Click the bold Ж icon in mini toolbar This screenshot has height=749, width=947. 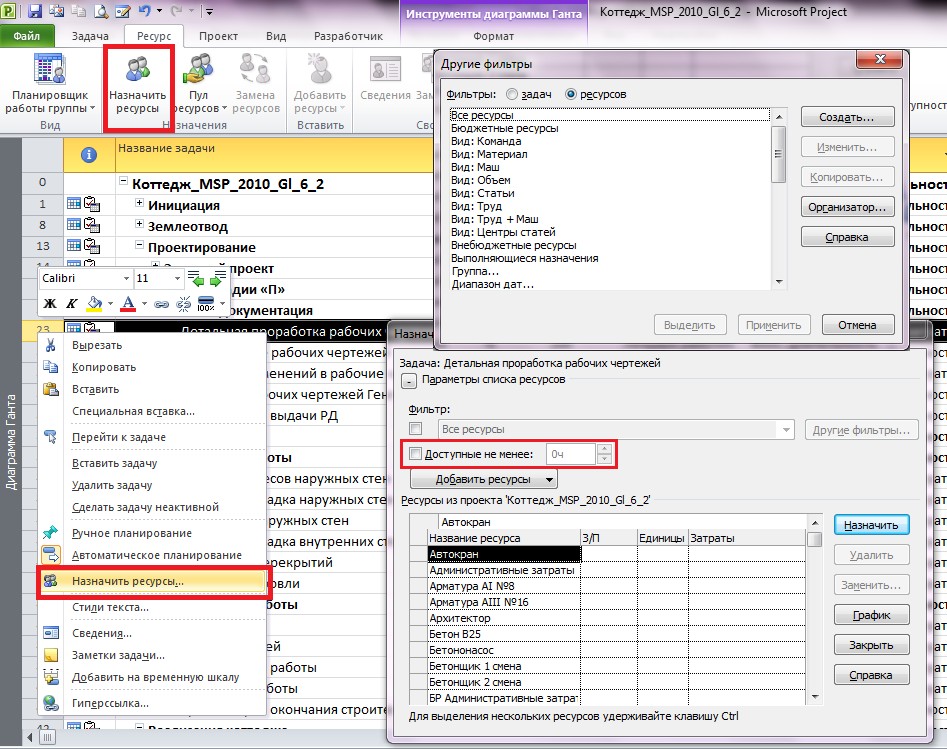pos(50,303)
